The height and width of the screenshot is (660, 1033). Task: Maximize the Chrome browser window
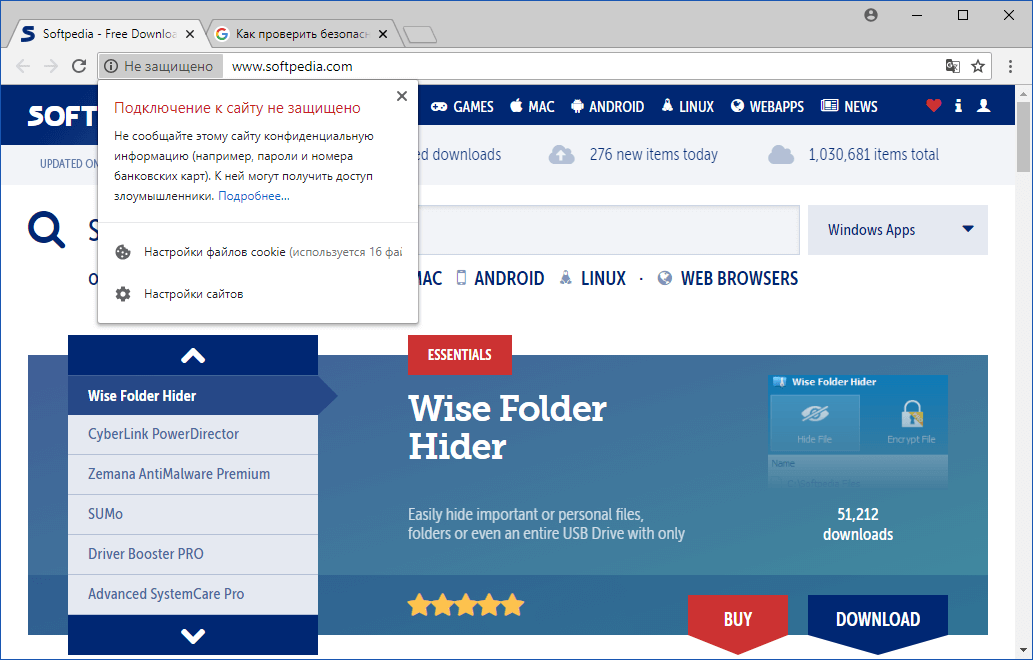click(x=963, y=14)
